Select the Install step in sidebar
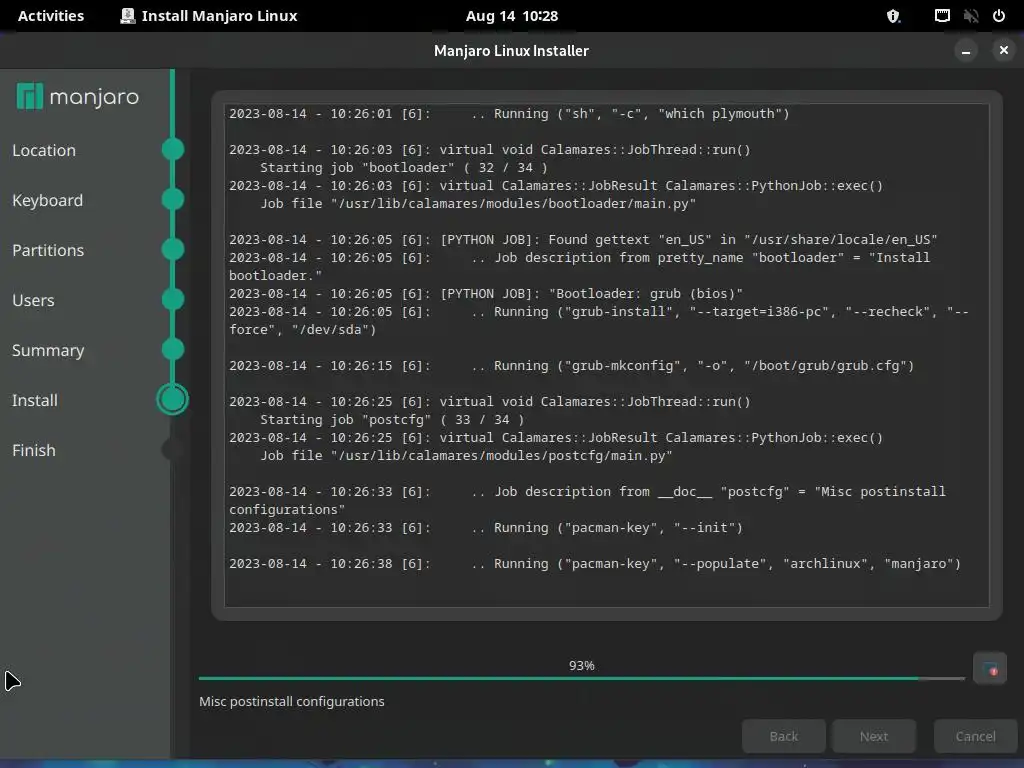Viewport: 1024px width, 768px height. 35,400
